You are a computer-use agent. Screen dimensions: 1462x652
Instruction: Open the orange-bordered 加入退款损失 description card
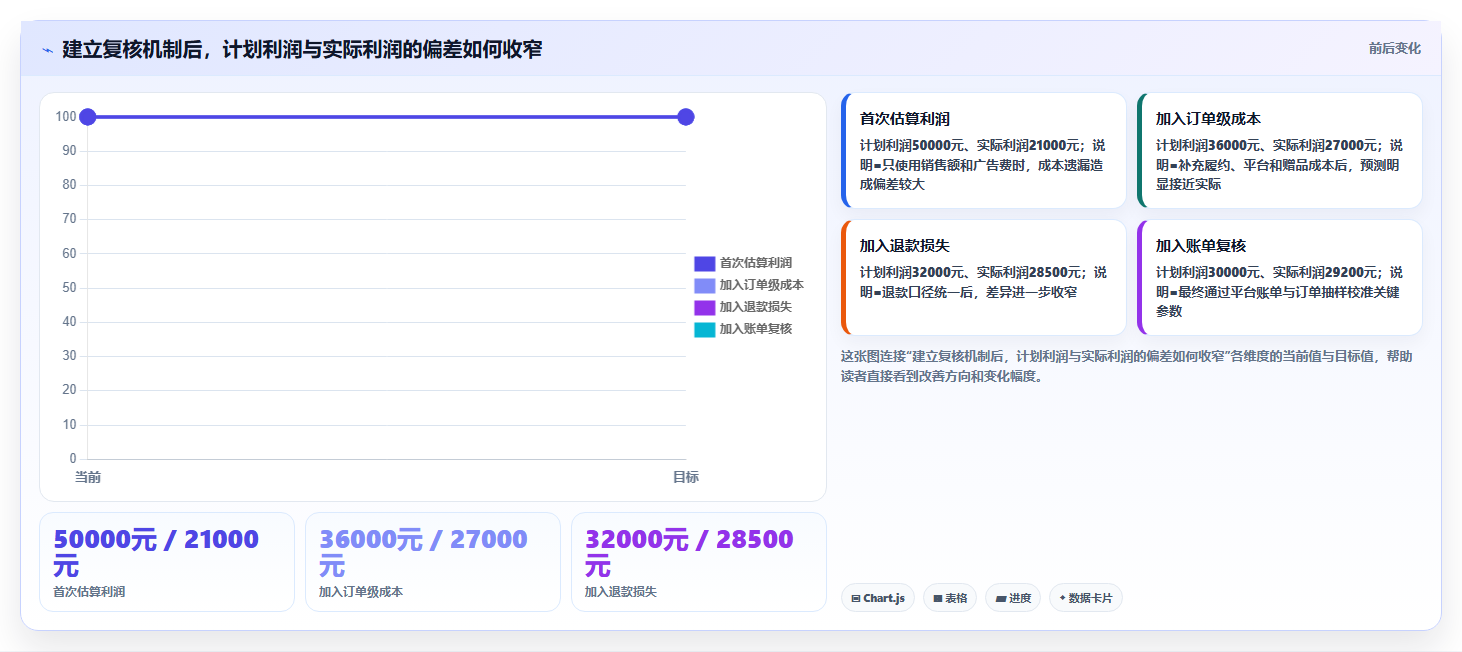984,278
